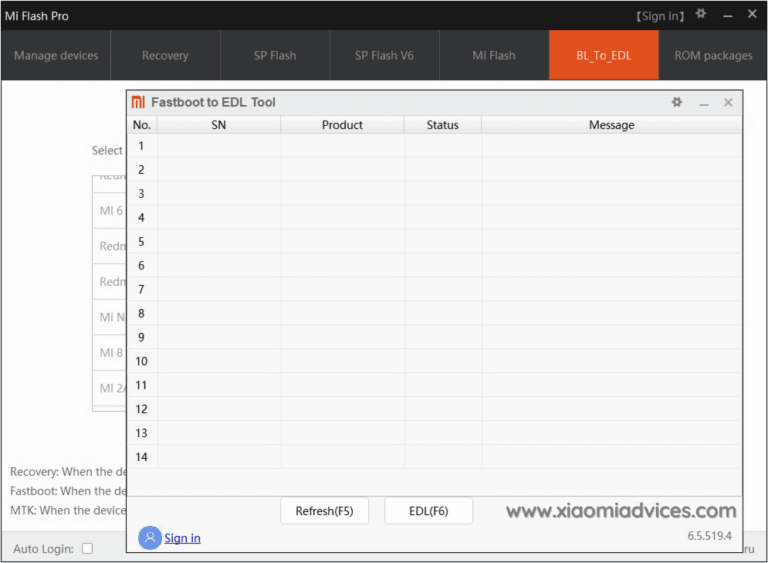Click version number 6.5.519.4
Viewport: 768px width, 563px height.
click(x=709, y=536)
